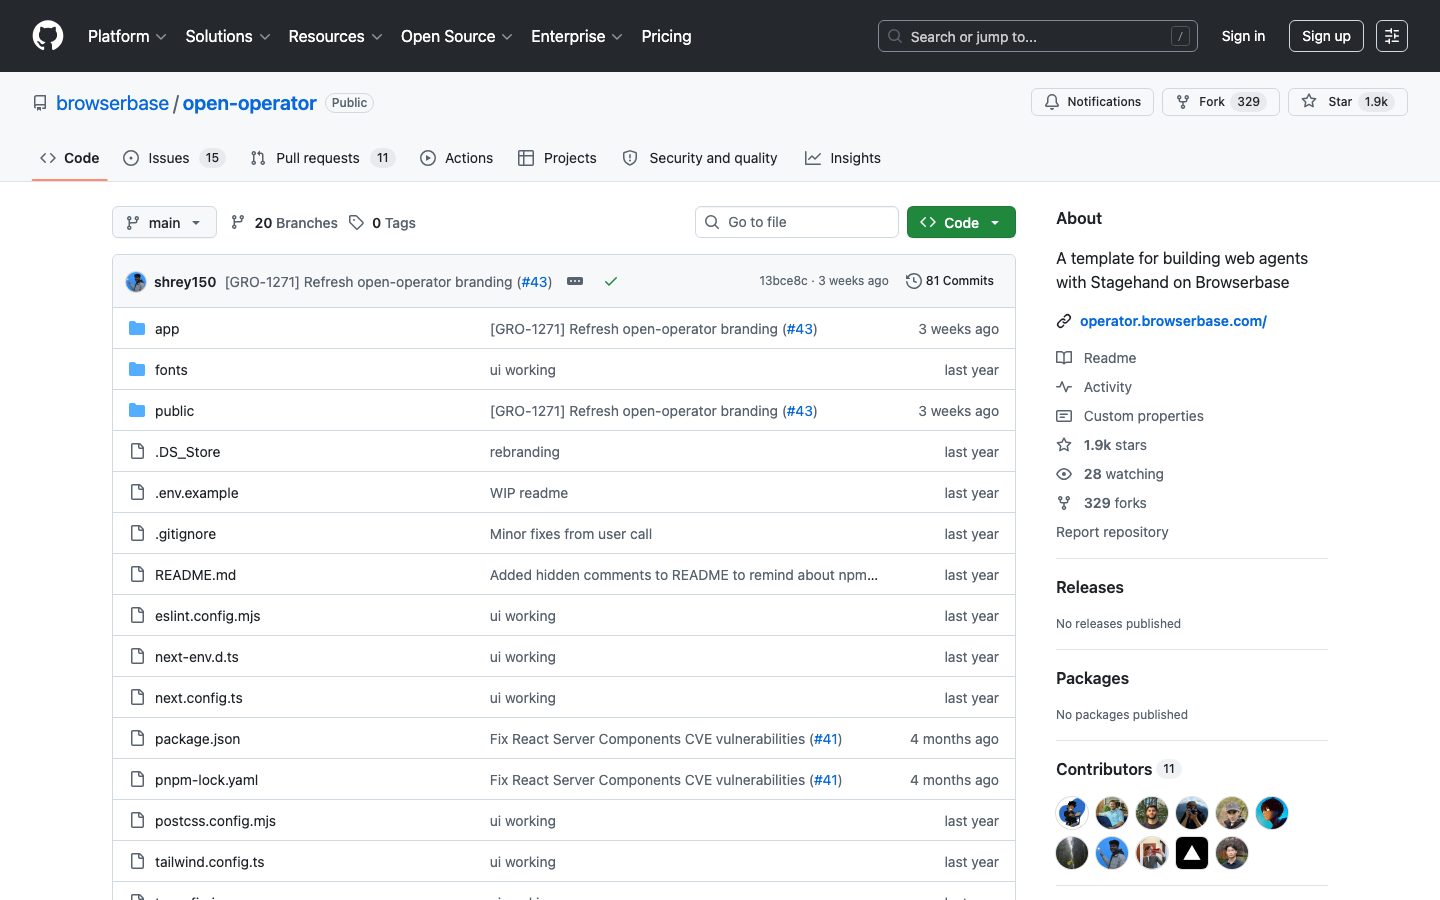
Task: Click the Go to file search field
Action: pos(797,222)
